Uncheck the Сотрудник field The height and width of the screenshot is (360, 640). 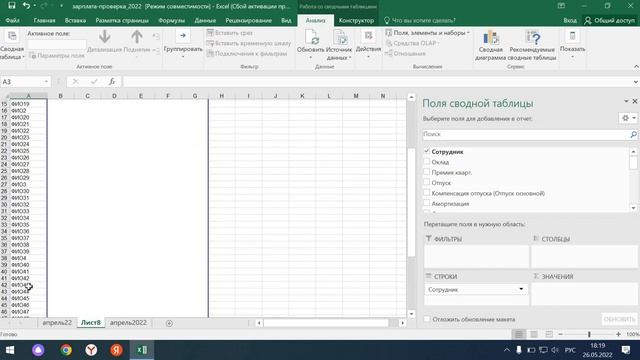(427, 151)
